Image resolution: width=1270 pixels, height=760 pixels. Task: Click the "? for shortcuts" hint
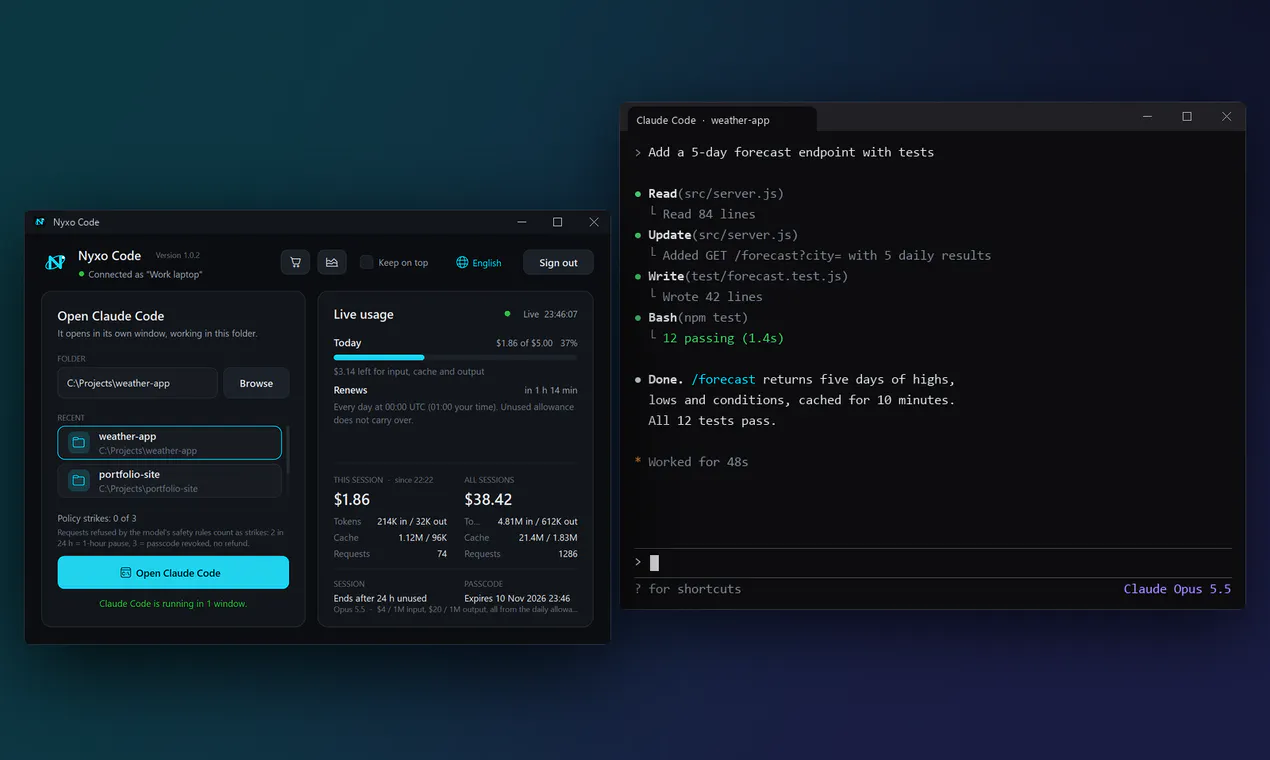[688, 589]
